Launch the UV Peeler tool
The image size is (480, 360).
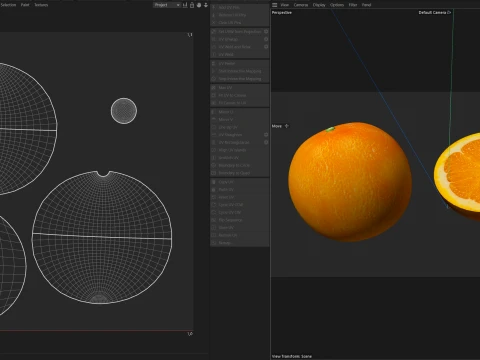239,63
